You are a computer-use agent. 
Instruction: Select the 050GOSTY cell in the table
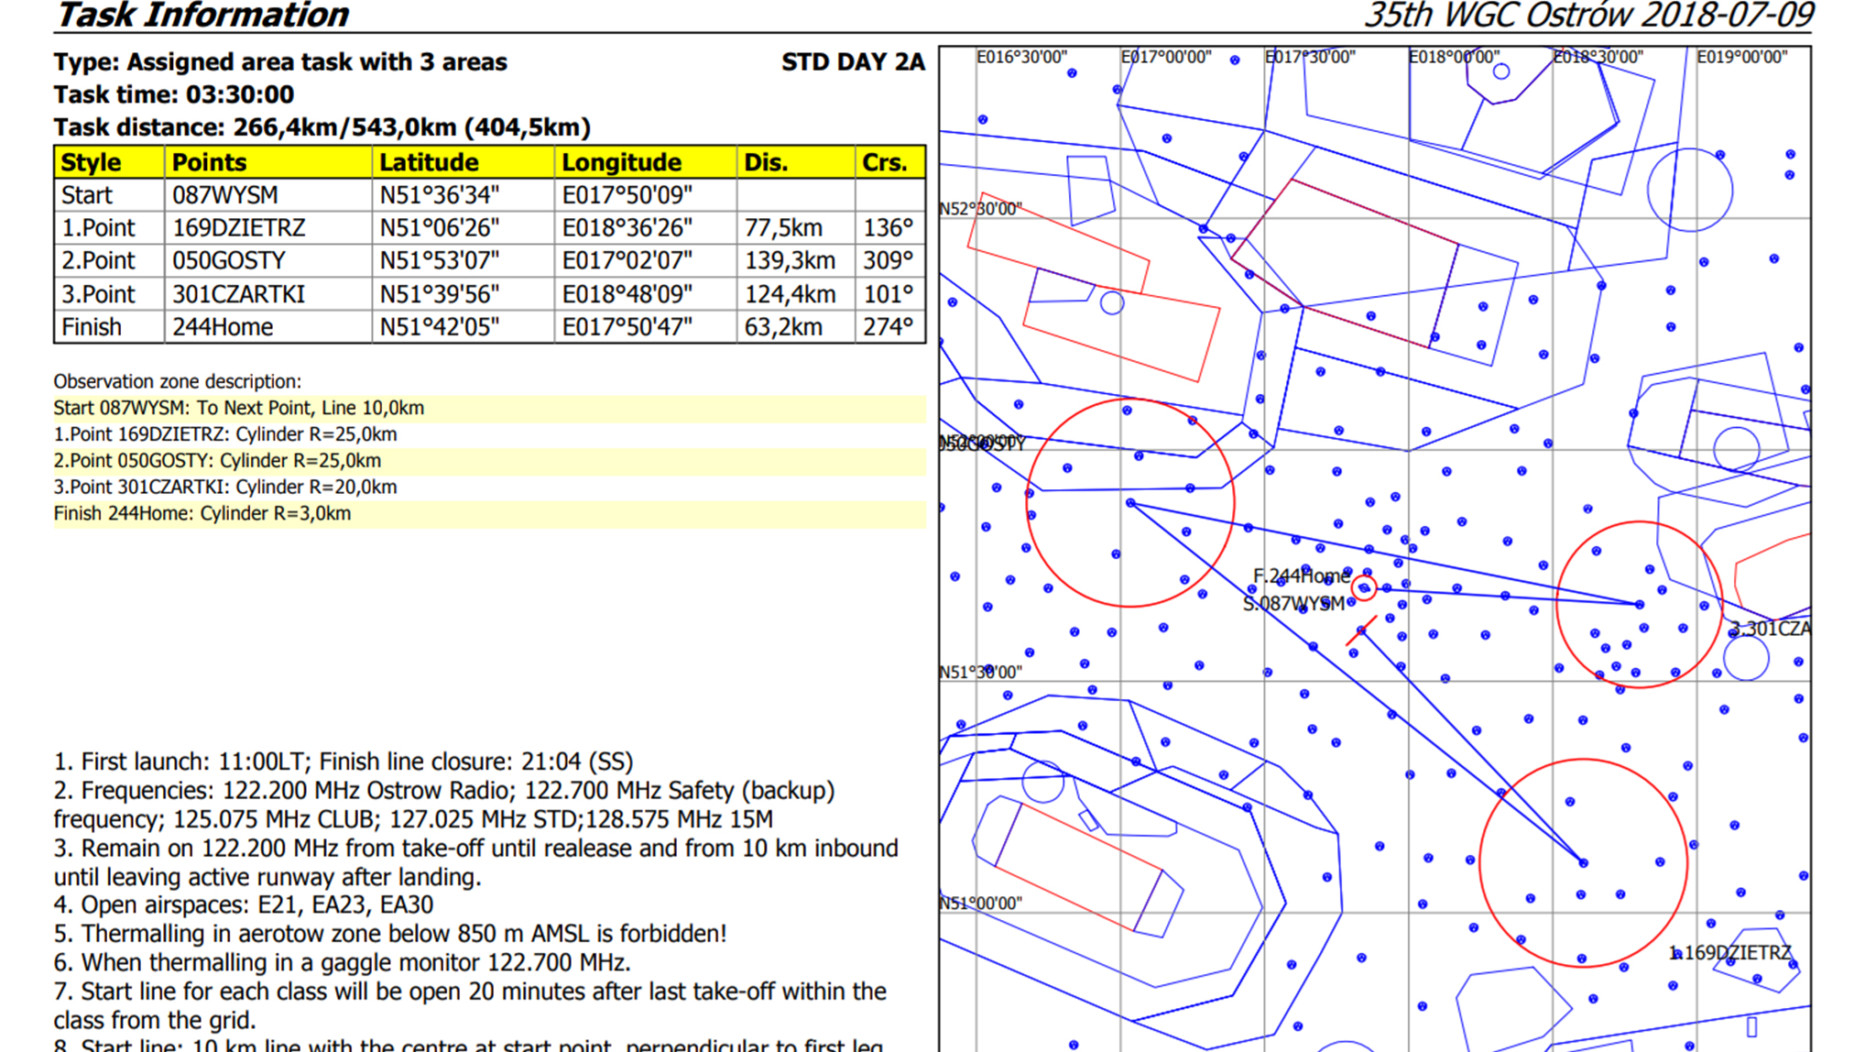(229, 261)
